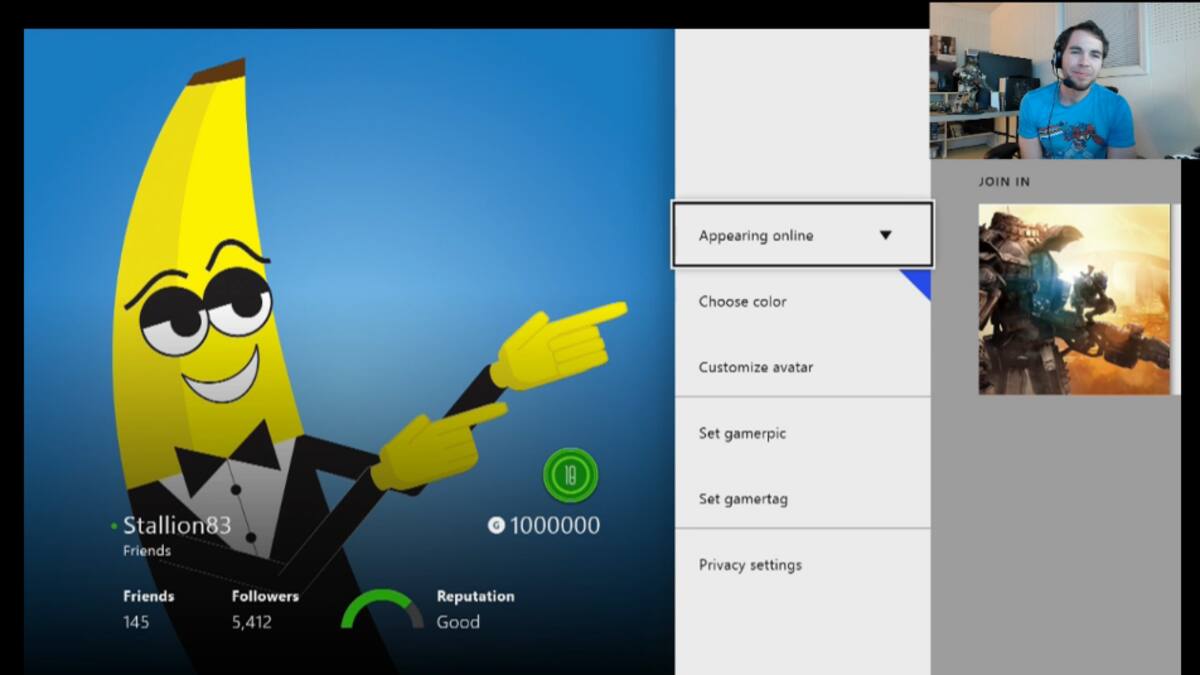
Task: Open the Appearing online status box
Action: click(x=803, y=235)
